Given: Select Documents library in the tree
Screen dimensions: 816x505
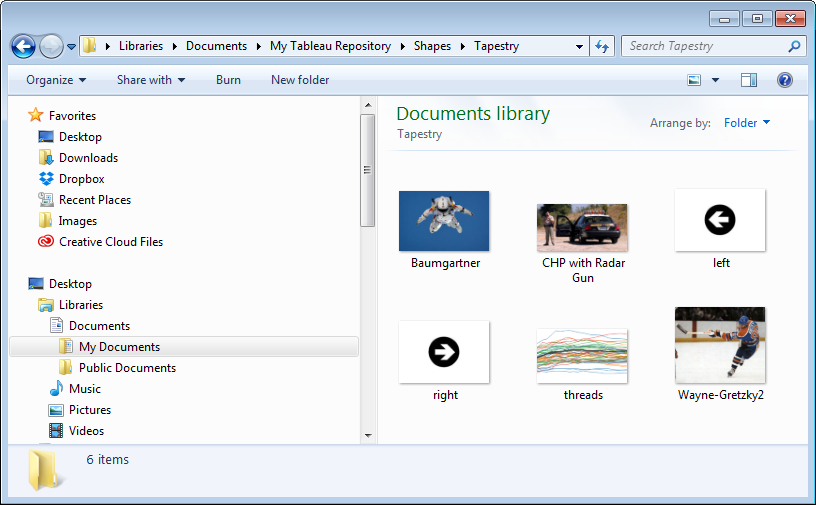Looking at the screenshot, I should coord(99,326).
